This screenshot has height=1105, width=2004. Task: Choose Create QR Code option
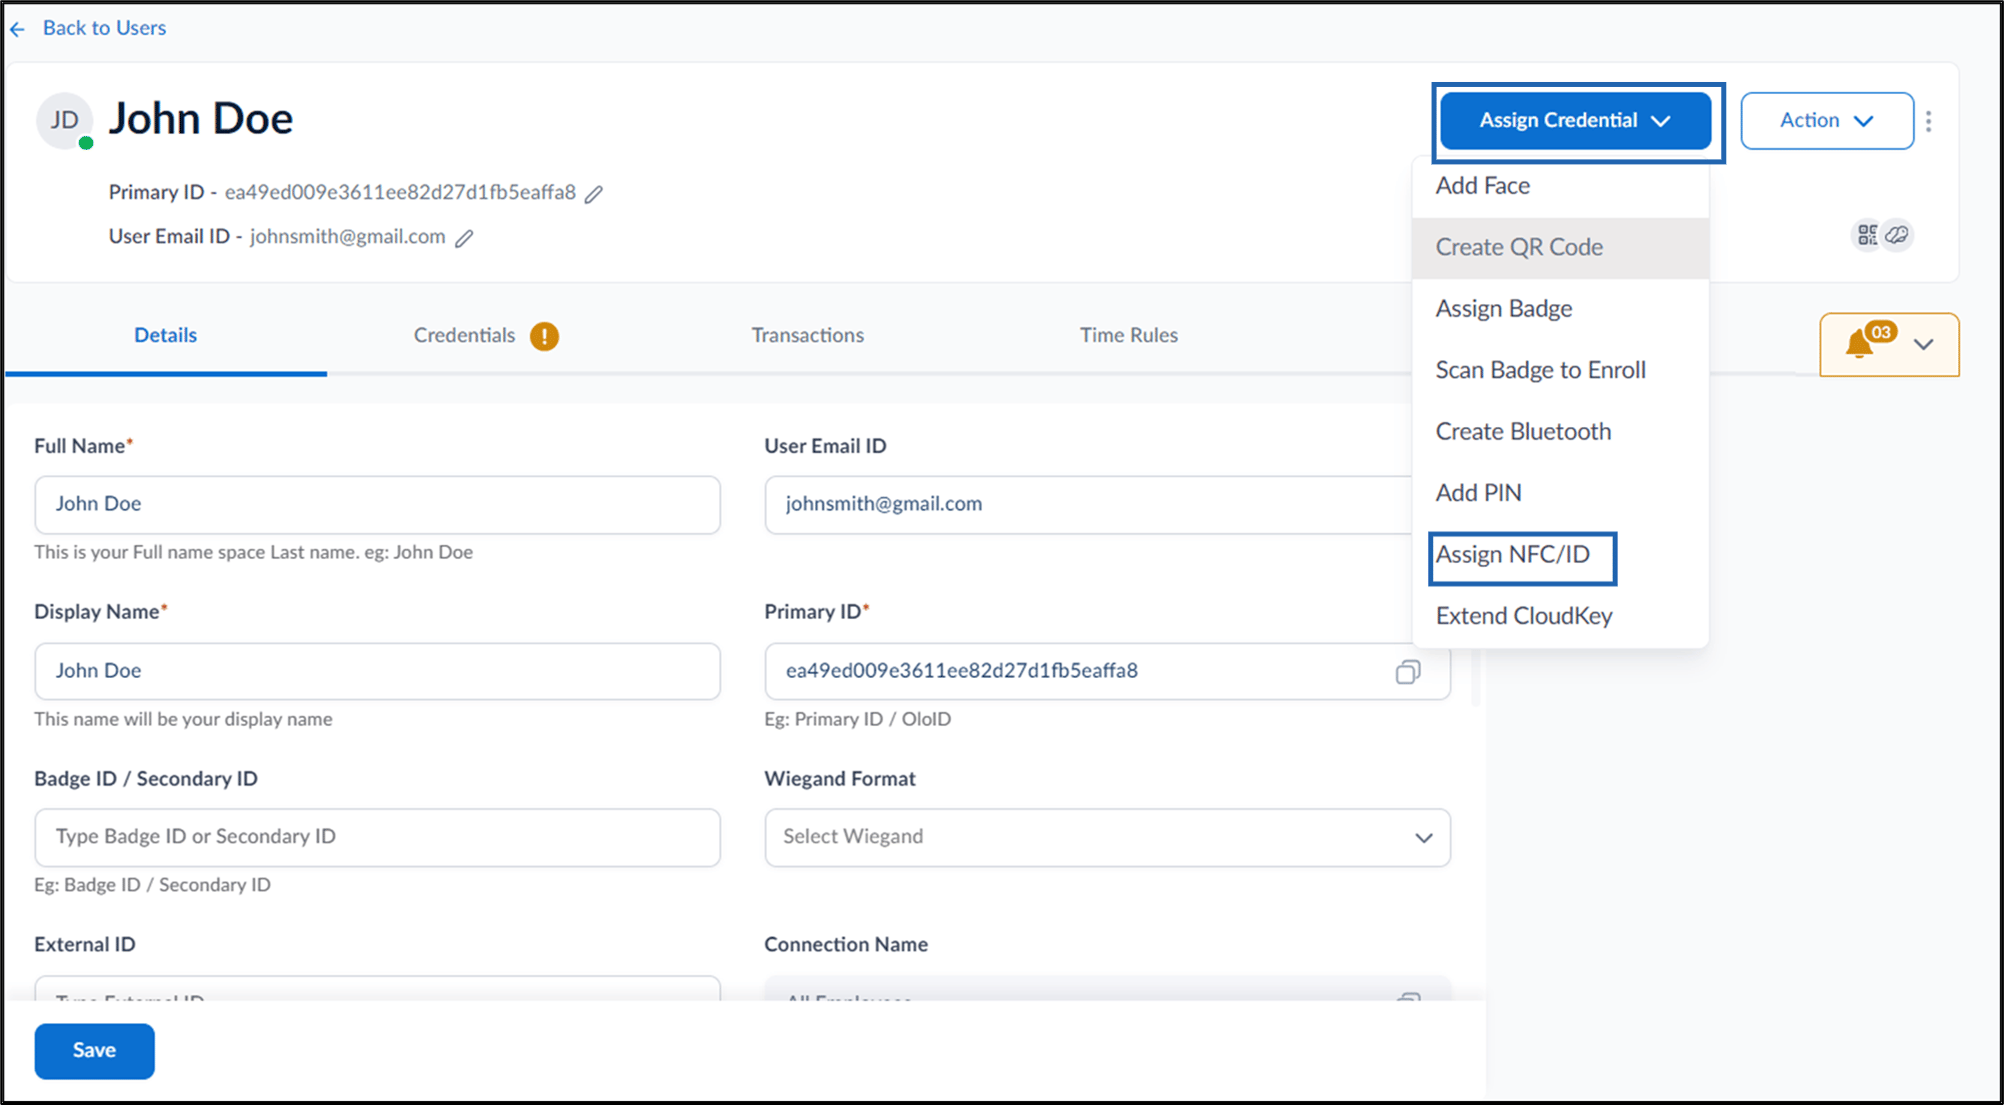(1560, 248)
